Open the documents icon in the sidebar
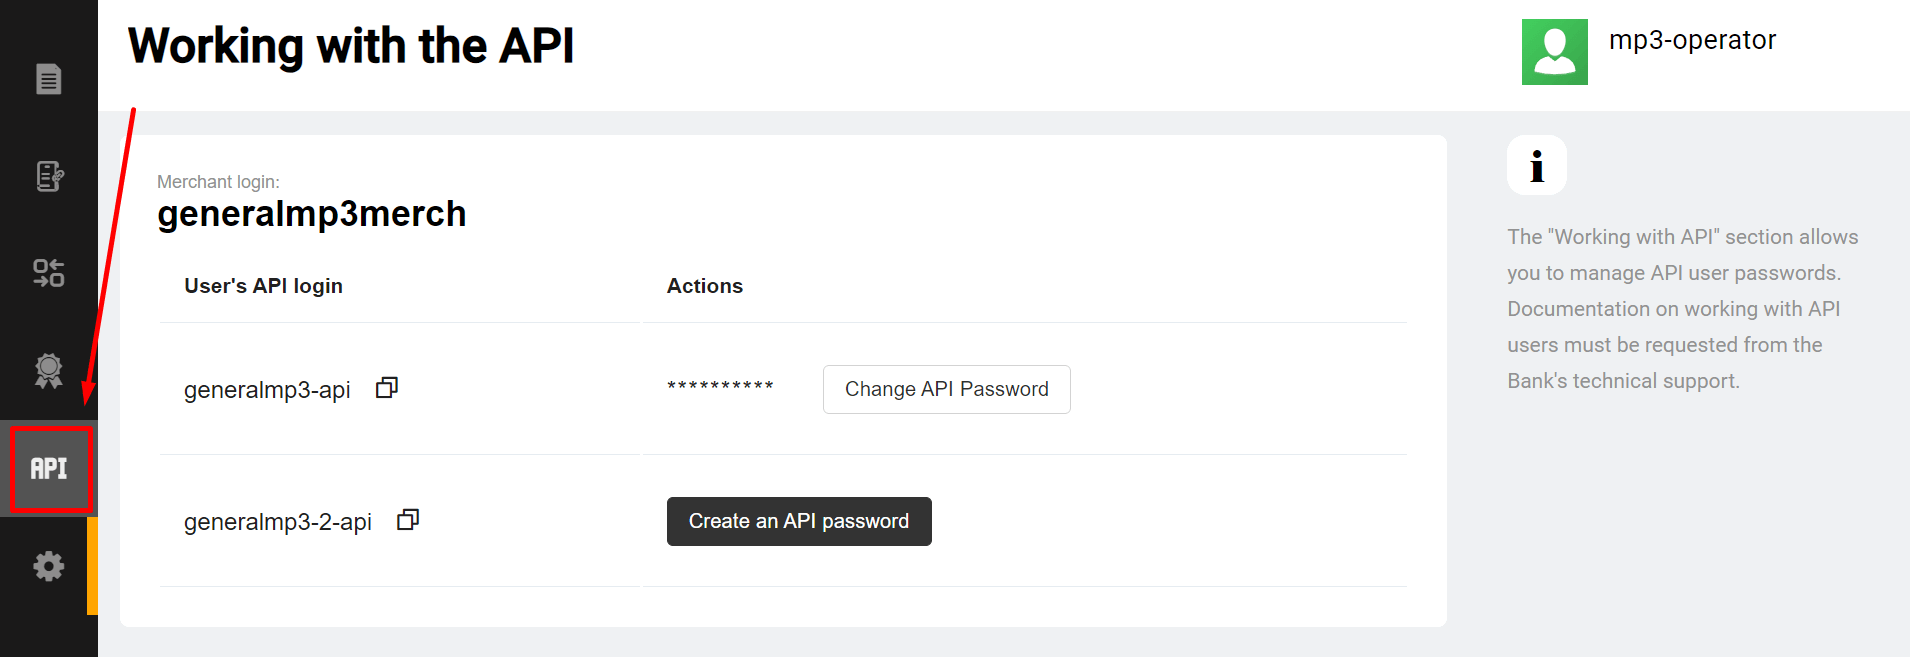The height and width of the screenshot is (657, 1910). tap(48, 79)
